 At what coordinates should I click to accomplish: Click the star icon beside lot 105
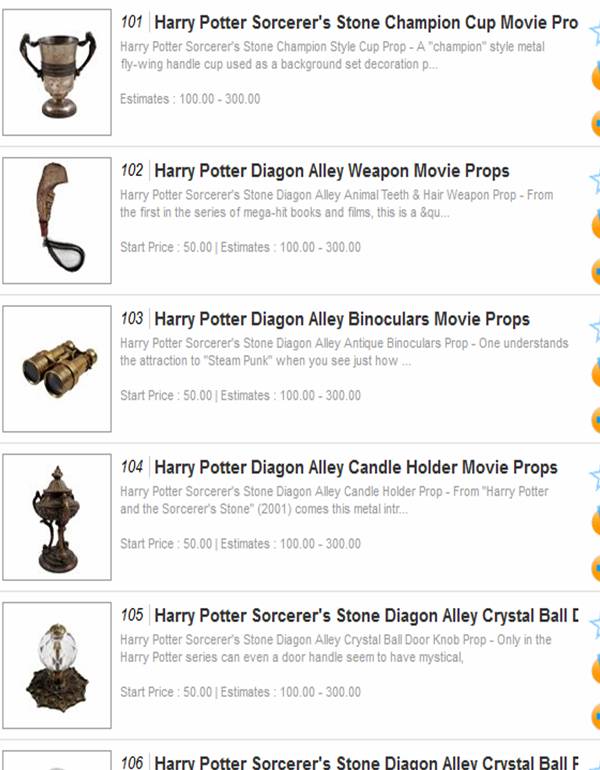595,627
